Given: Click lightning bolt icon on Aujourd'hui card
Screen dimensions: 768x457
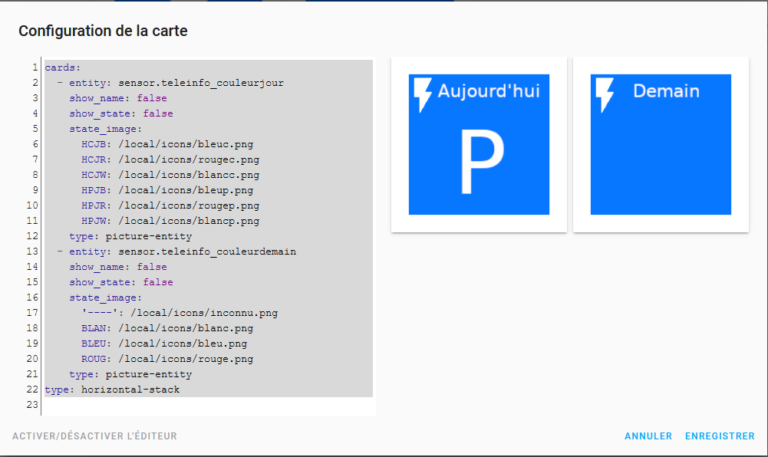Looking at the screenshot, I should (423, 94).
